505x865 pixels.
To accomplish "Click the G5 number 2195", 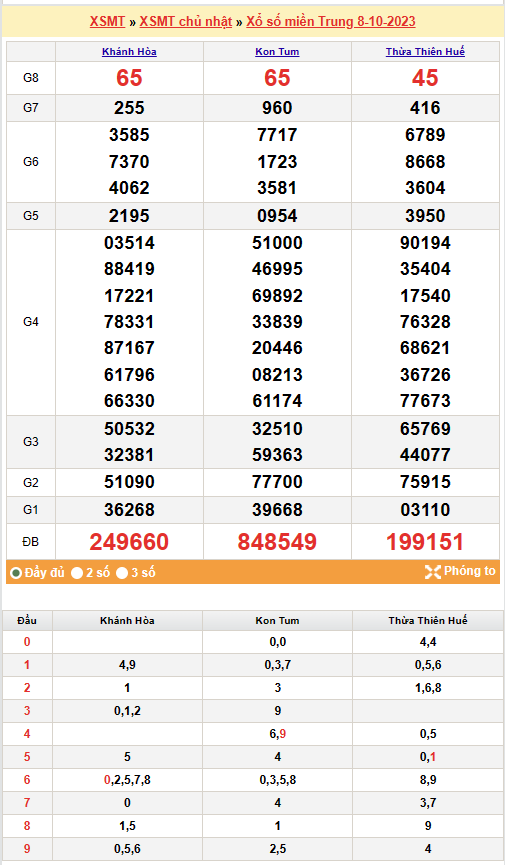I will 129,216.
